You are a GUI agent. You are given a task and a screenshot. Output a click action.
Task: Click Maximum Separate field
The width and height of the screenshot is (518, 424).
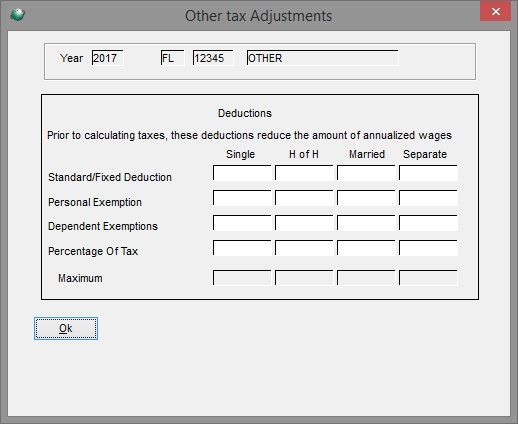[428, 278]
